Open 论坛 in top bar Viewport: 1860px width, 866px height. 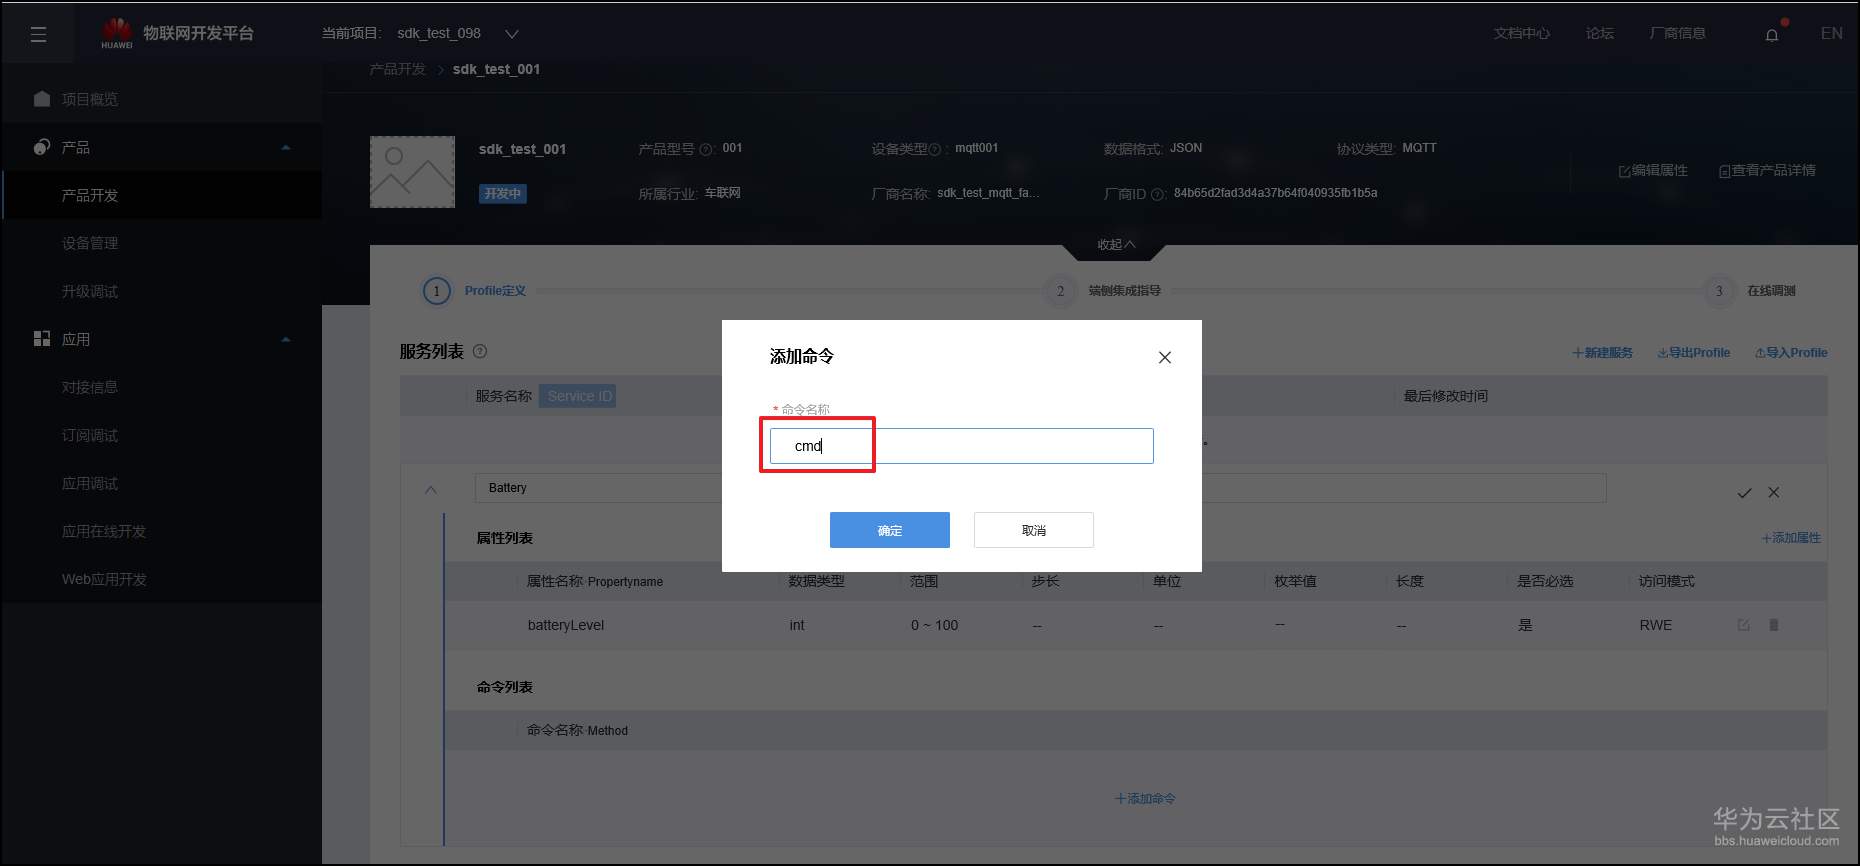tap(1600, 34)
